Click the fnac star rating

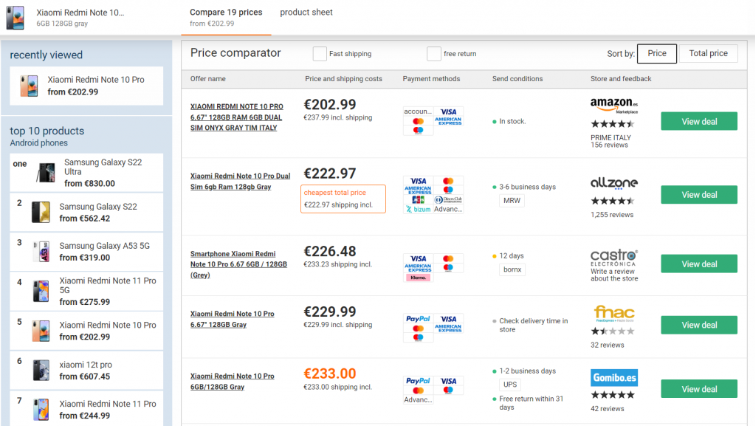(x=612, y=331)
